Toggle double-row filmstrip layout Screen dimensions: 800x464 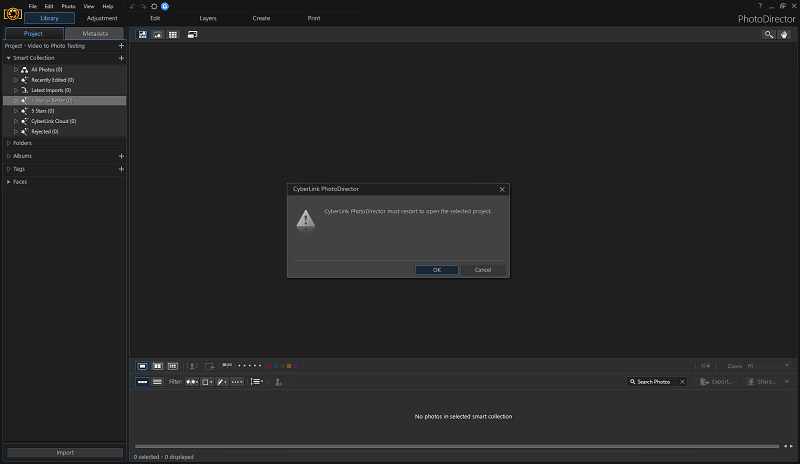coord(157,382)
